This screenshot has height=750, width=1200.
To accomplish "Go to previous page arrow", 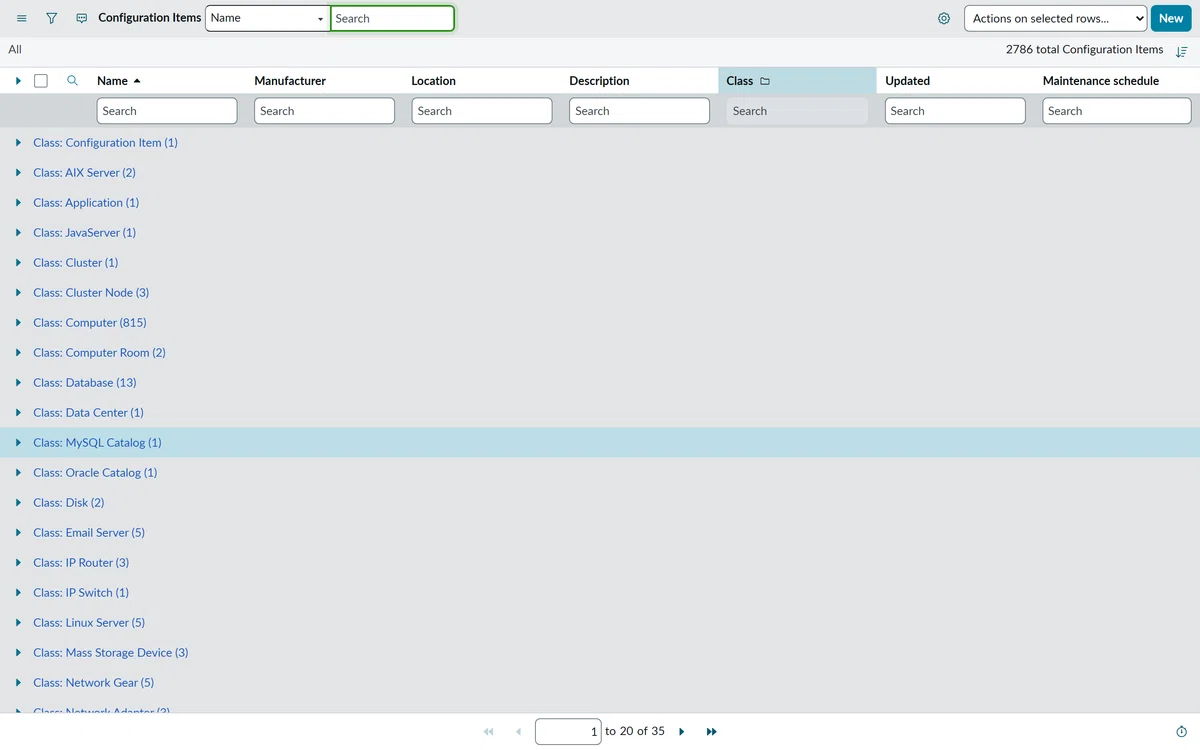I will tap(518, 732).
